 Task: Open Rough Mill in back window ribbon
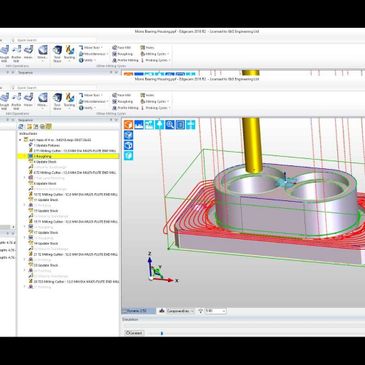pyautogui.click(x=4, y=54)
